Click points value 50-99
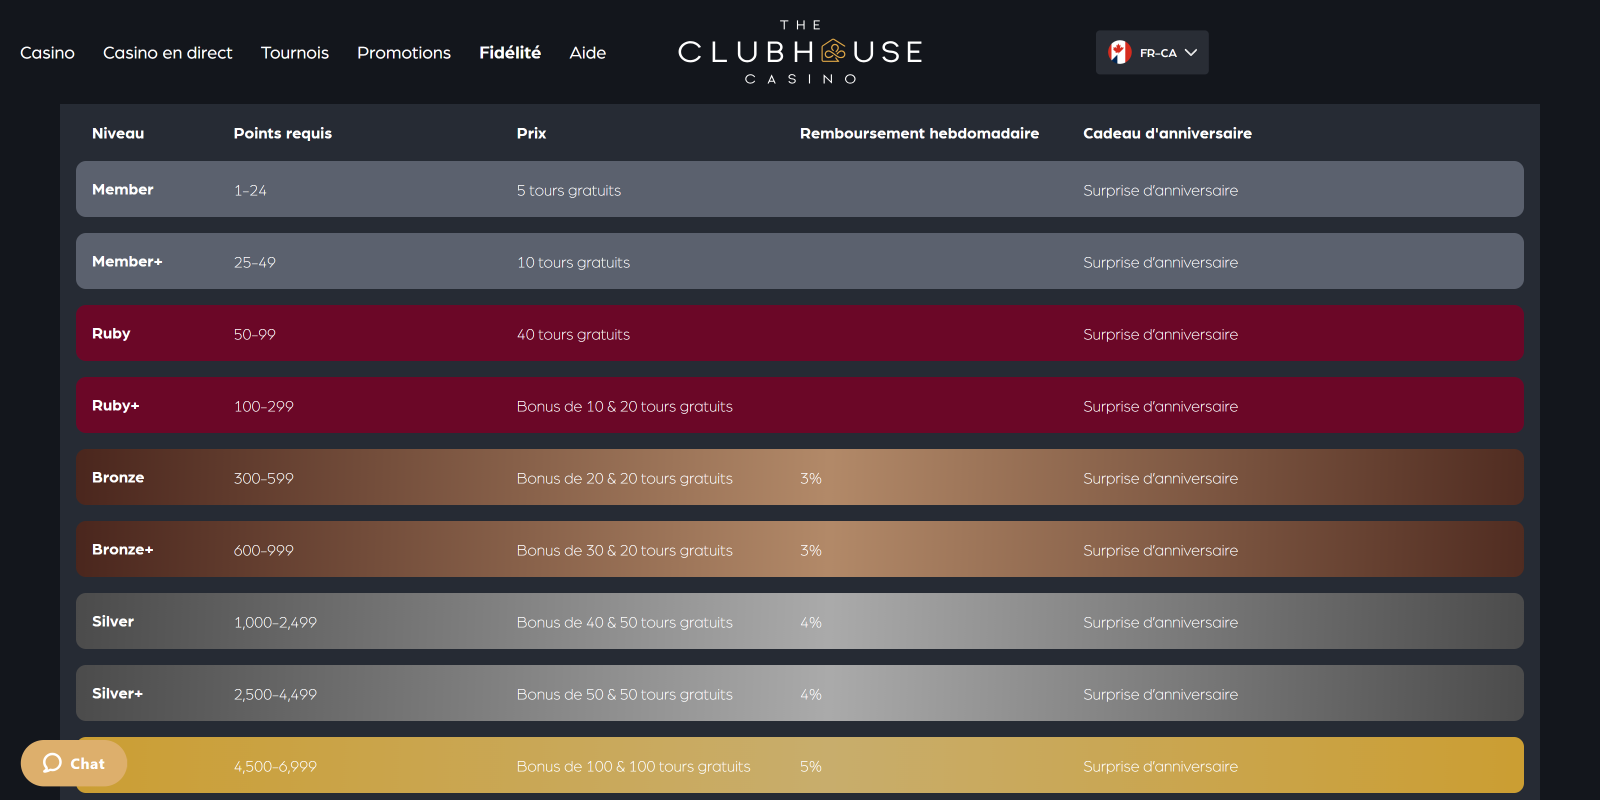The height and width of the screenshot is (800, 1600). pyautogui.click(x=255, y=334)
